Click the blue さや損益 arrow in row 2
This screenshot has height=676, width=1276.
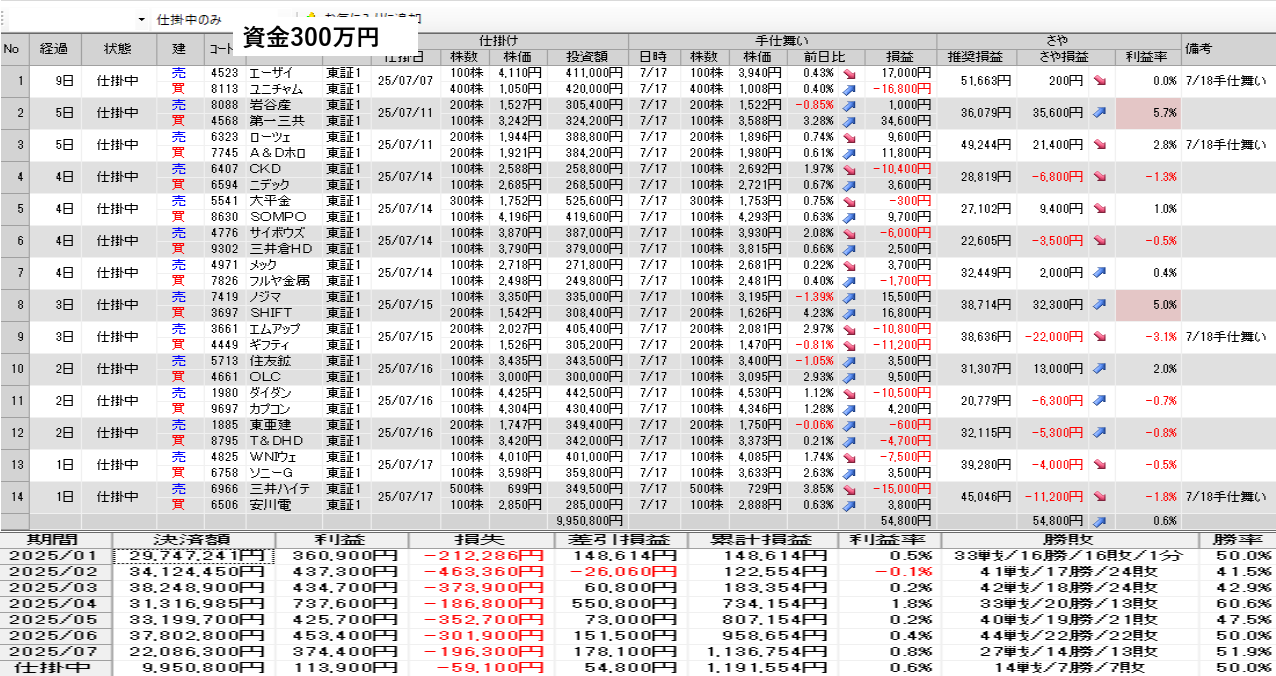(1099, 113)
